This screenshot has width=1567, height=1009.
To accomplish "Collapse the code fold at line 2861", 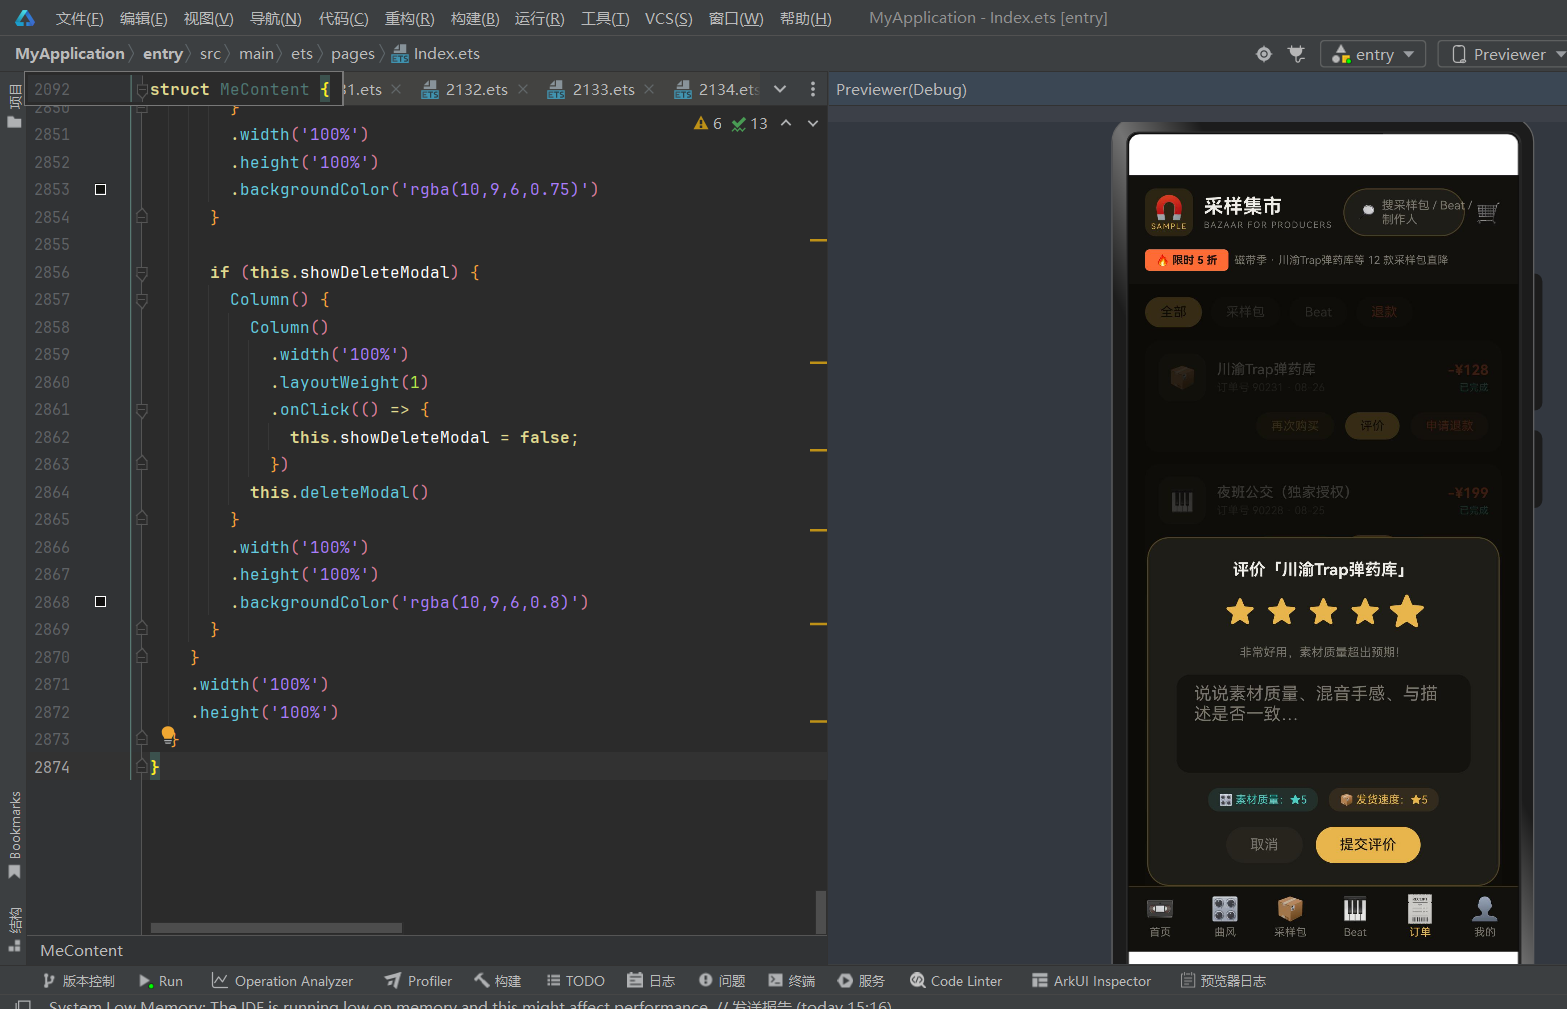I will coord(142,409).
